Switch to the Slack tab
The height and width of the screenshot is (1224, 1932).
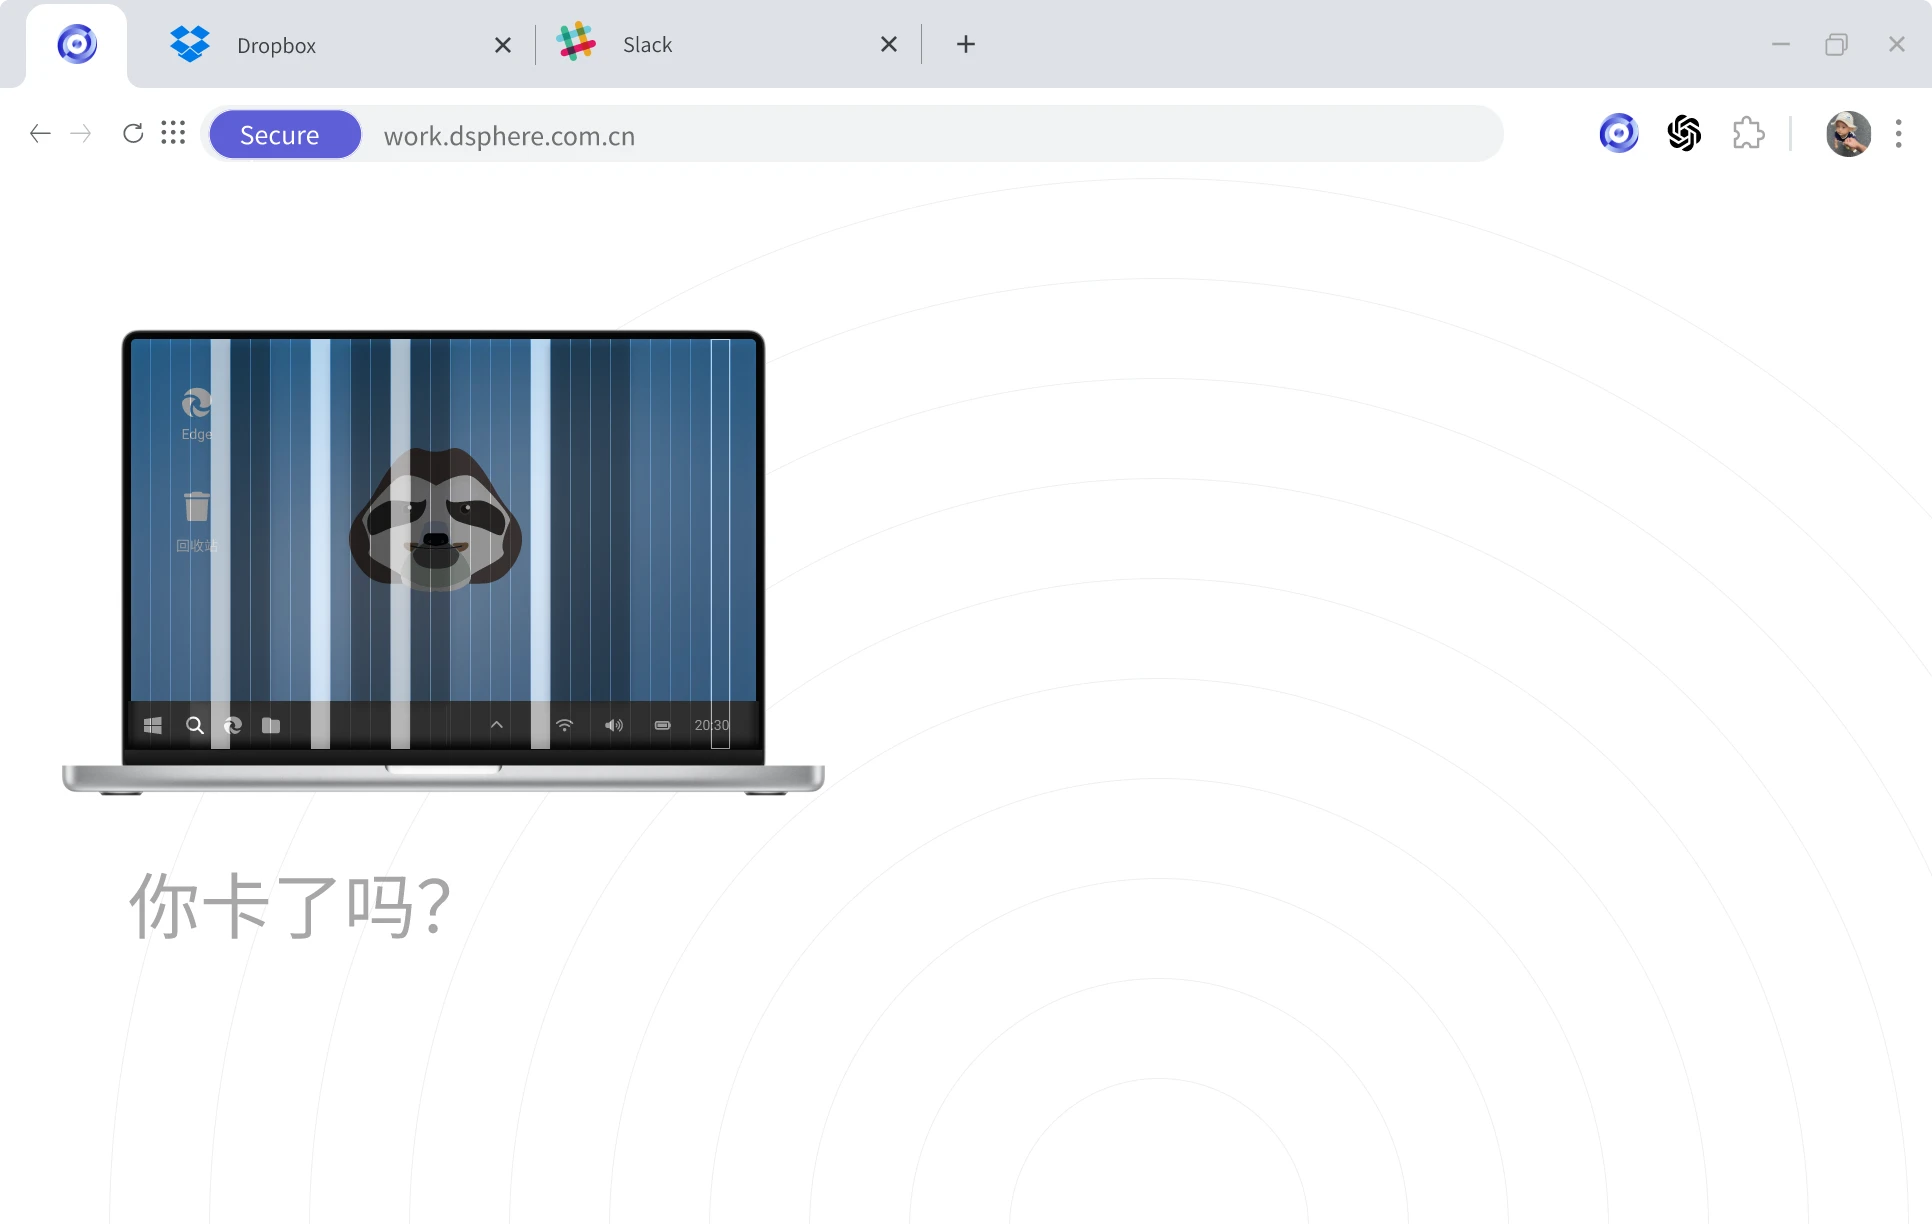pos(647,45)
